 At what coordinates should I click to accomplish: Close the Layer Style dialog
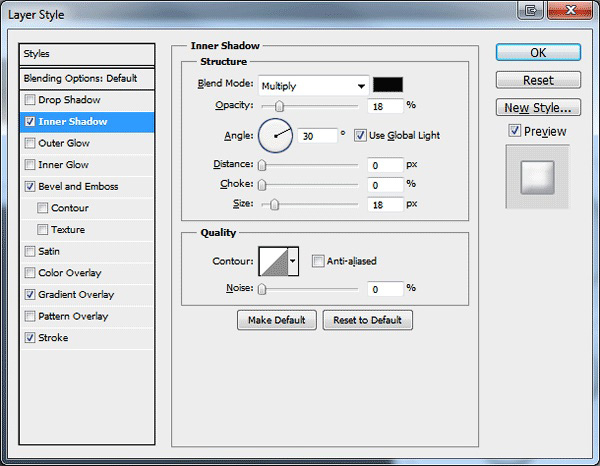coord(570,10)
